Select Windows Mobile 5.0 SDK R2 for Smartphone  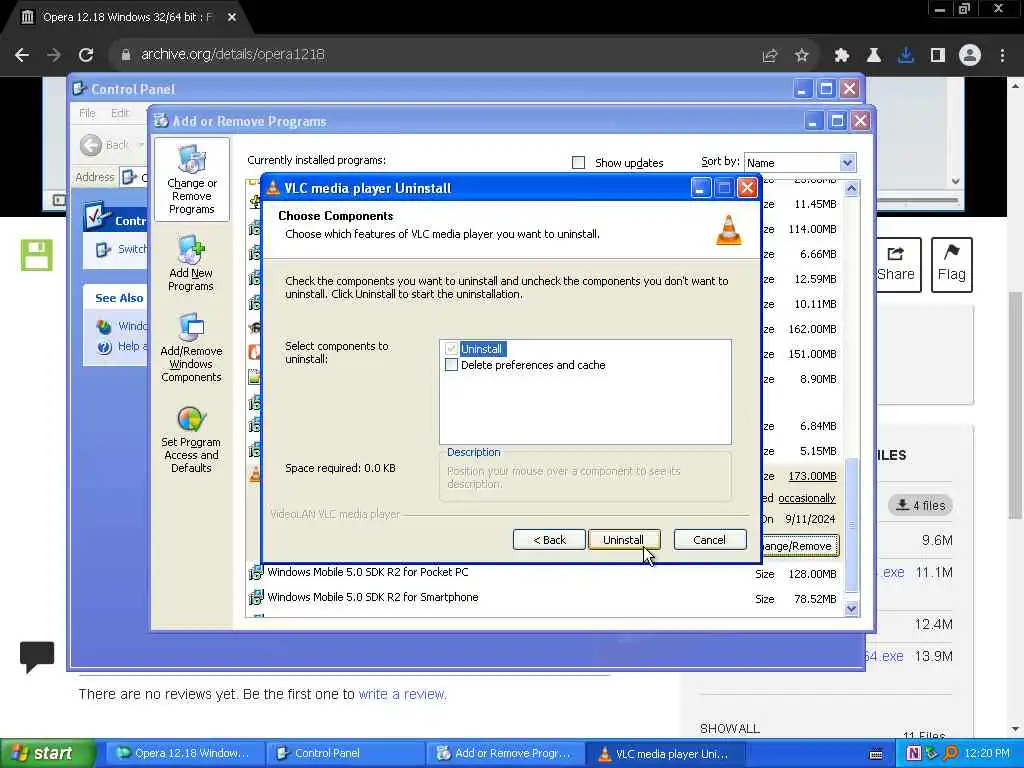point(373,597)
